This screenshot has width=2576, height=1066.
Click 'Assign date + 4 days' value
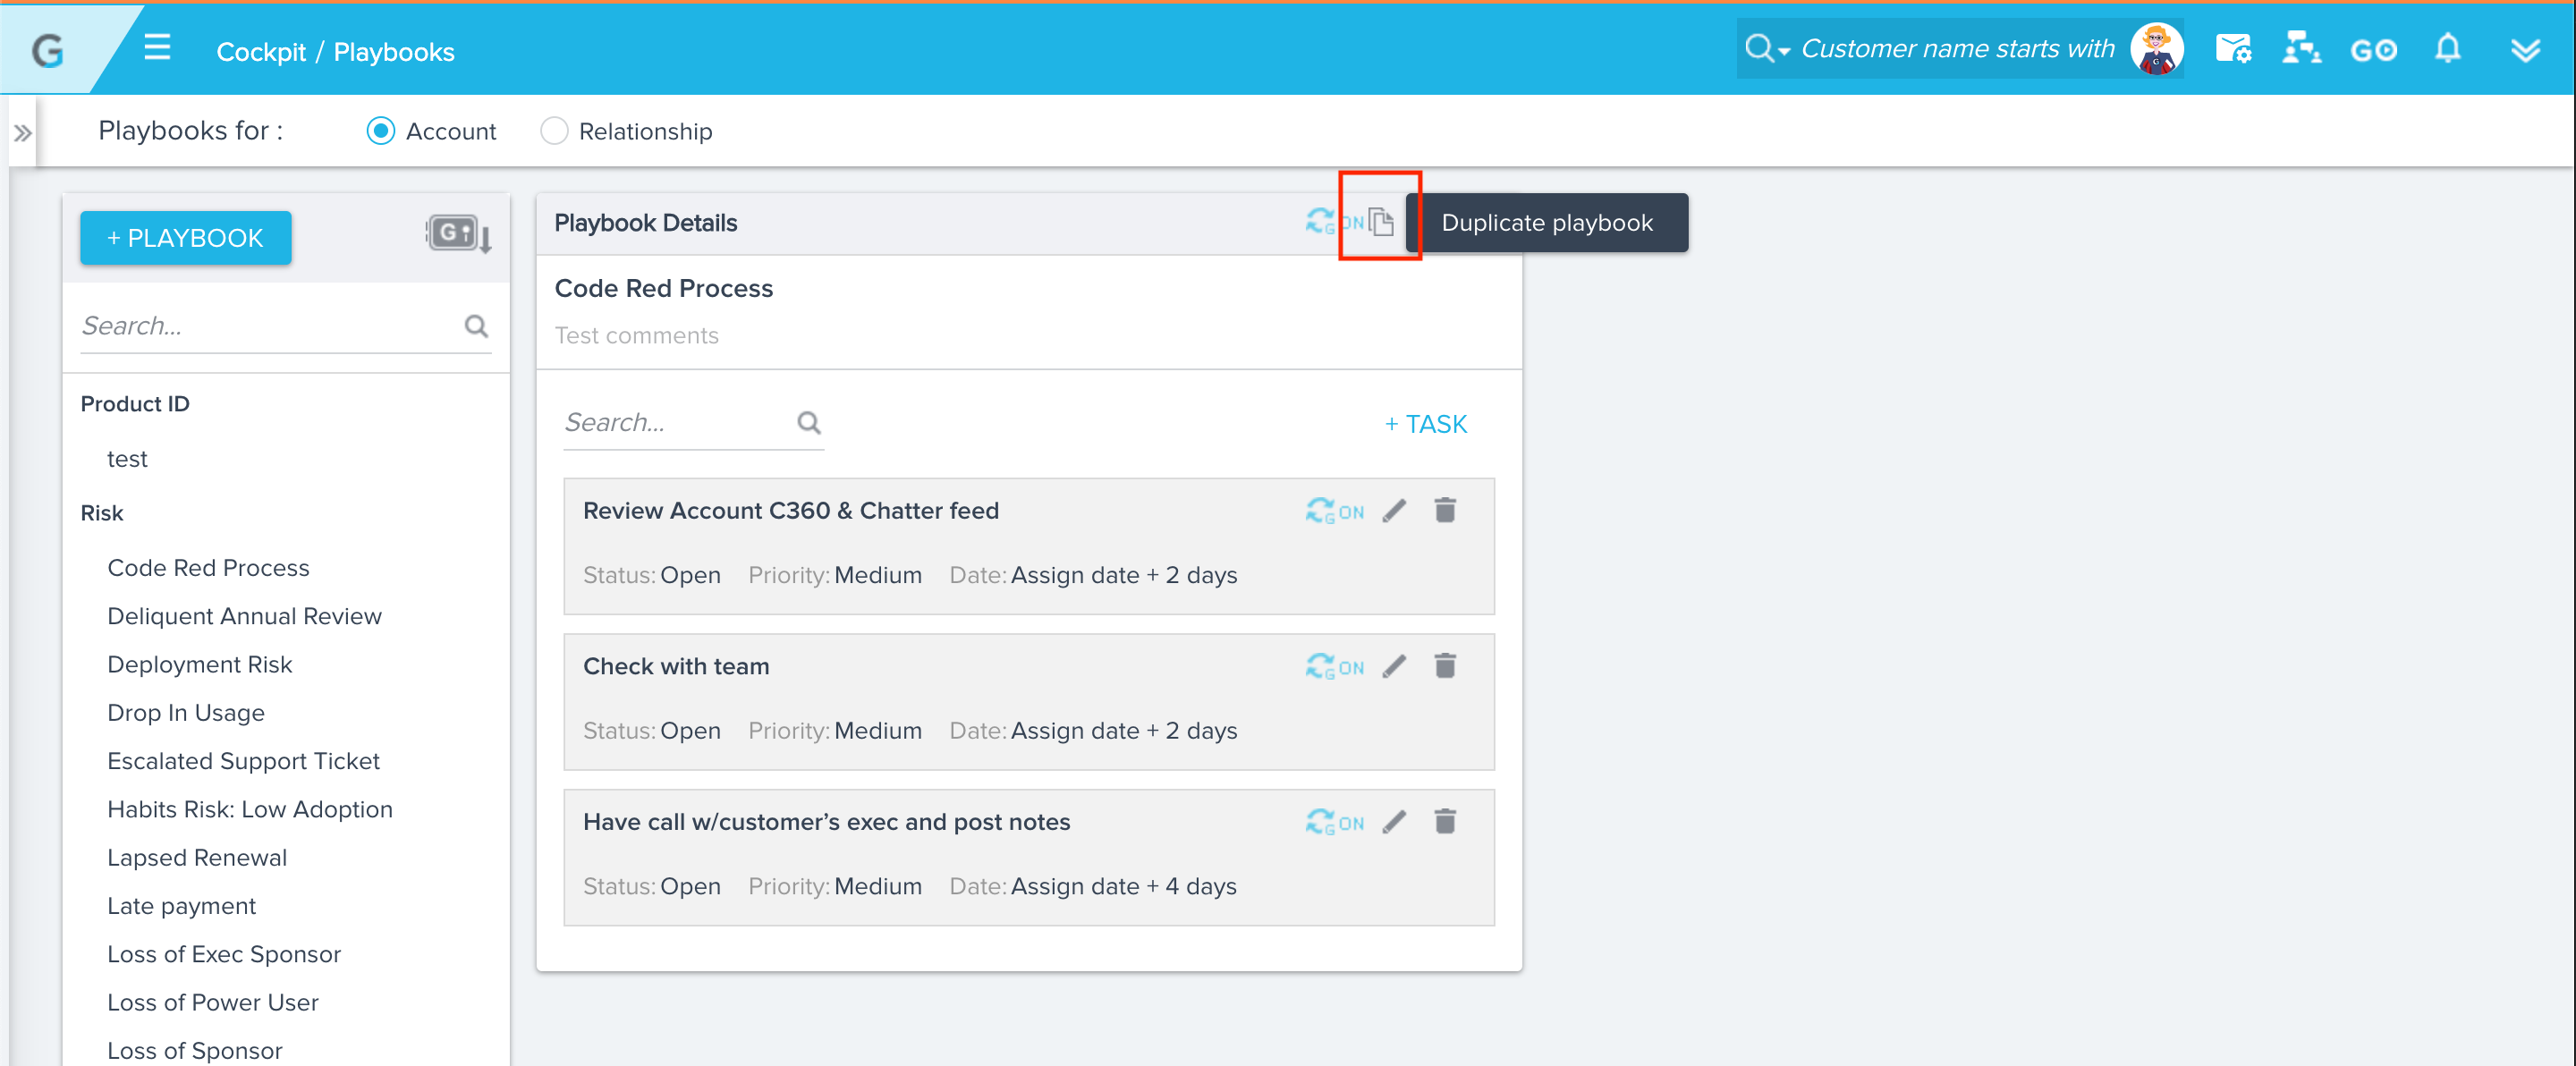[x=1124, y=886]
